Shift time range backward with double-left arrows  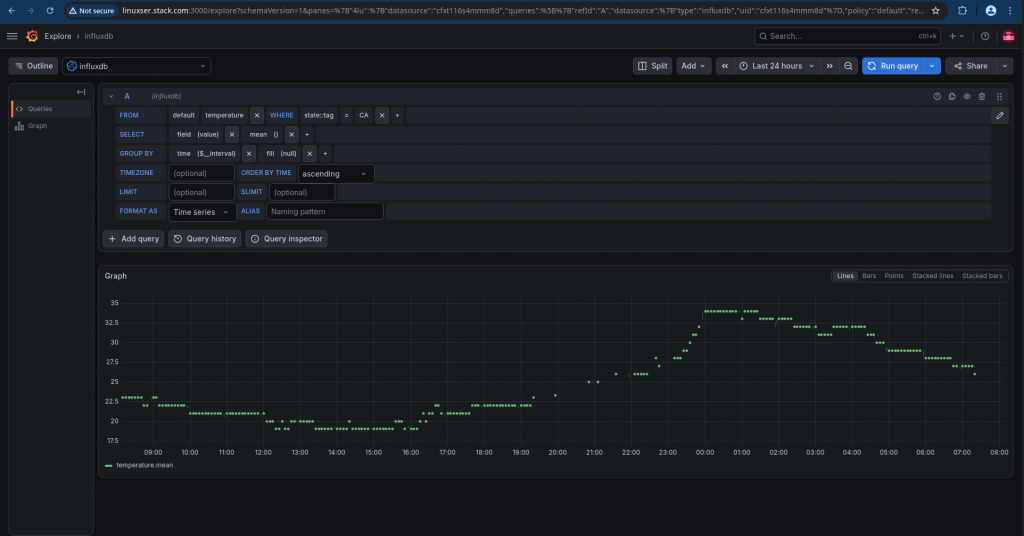[724, 66]
